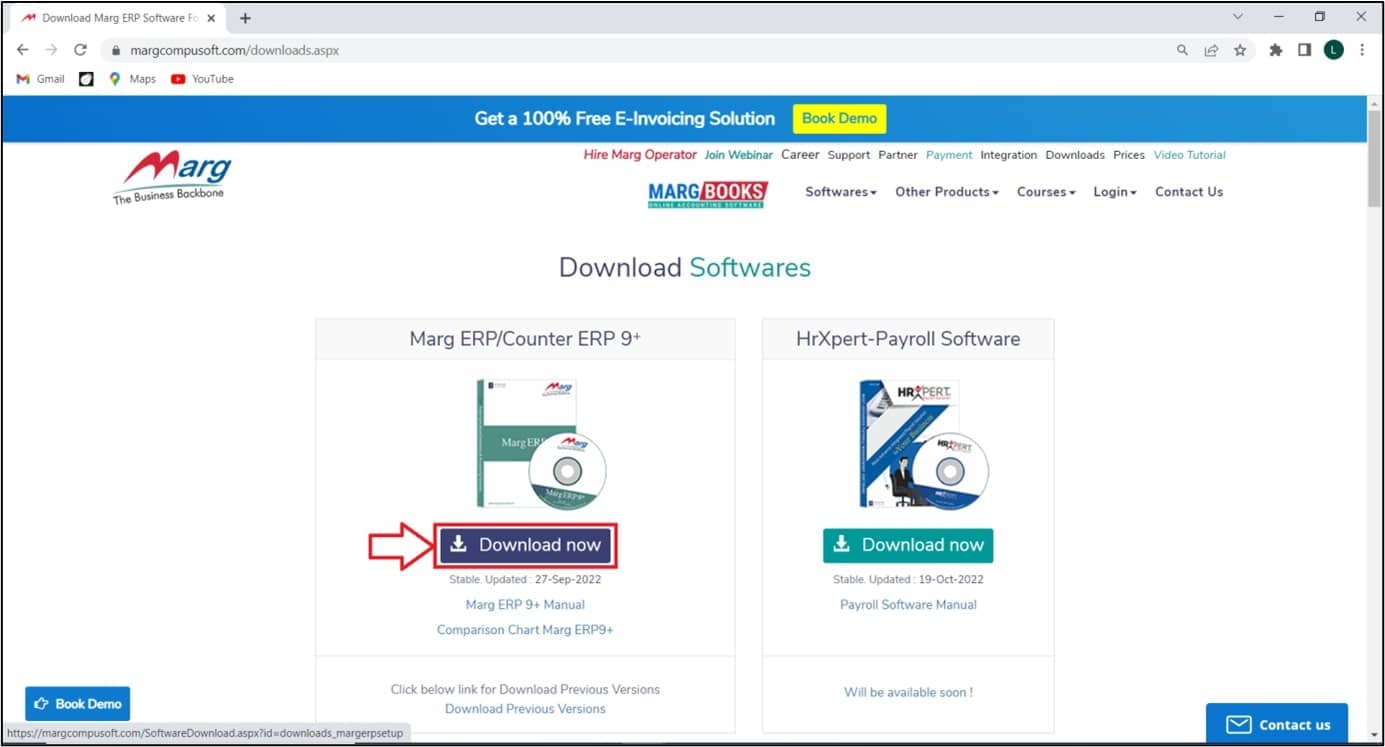The height and width of the screenshot is (747, 1385).
Task: Expand the Login dropdown
Action: tap(1114, 191)
